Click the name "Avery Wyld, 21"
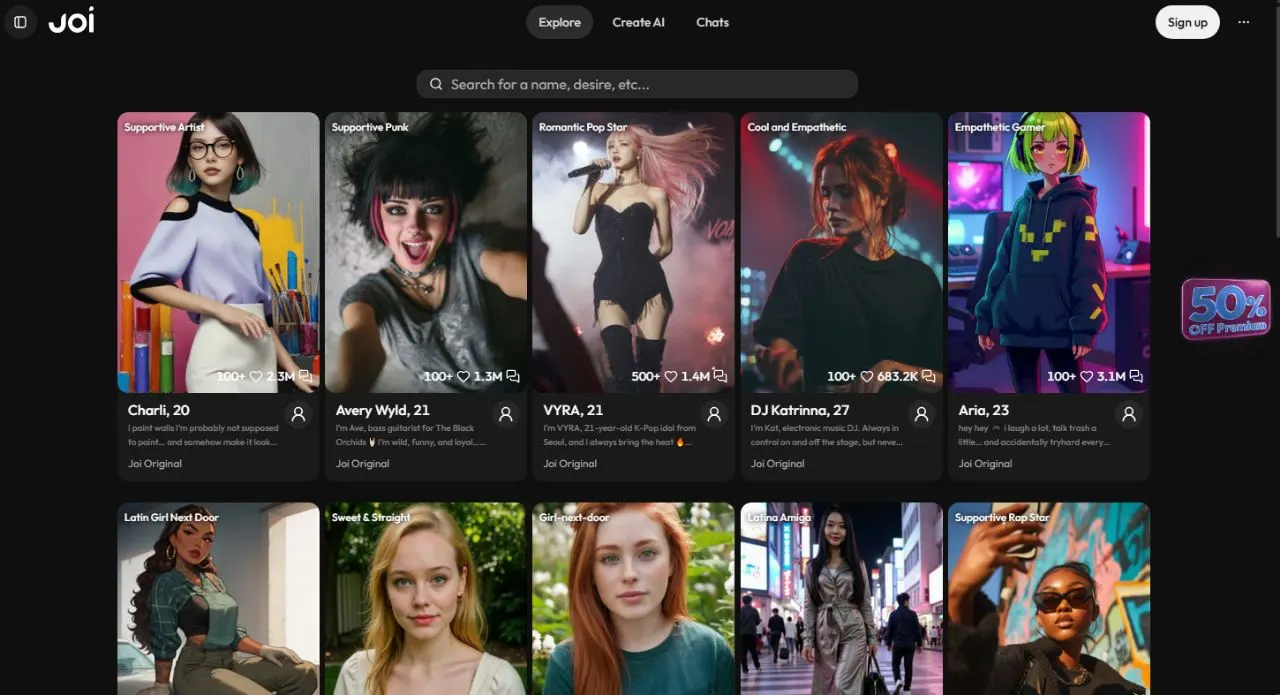This screenshot has width=1280, height=695. (x=383, y=410)
